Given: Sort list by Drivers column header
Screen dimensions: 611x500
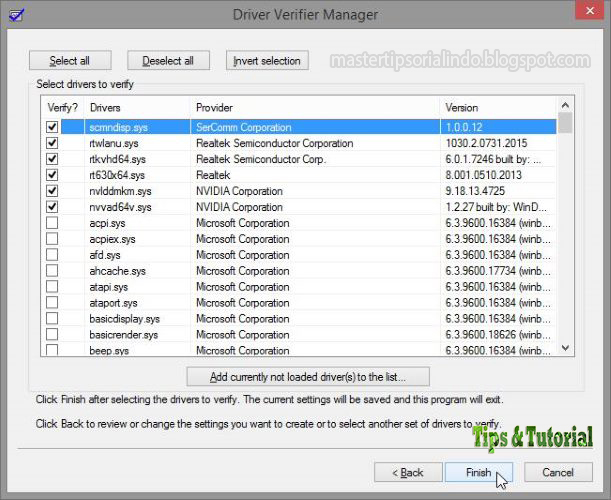Looking at the screenshot, I should (x=137, y=108).
